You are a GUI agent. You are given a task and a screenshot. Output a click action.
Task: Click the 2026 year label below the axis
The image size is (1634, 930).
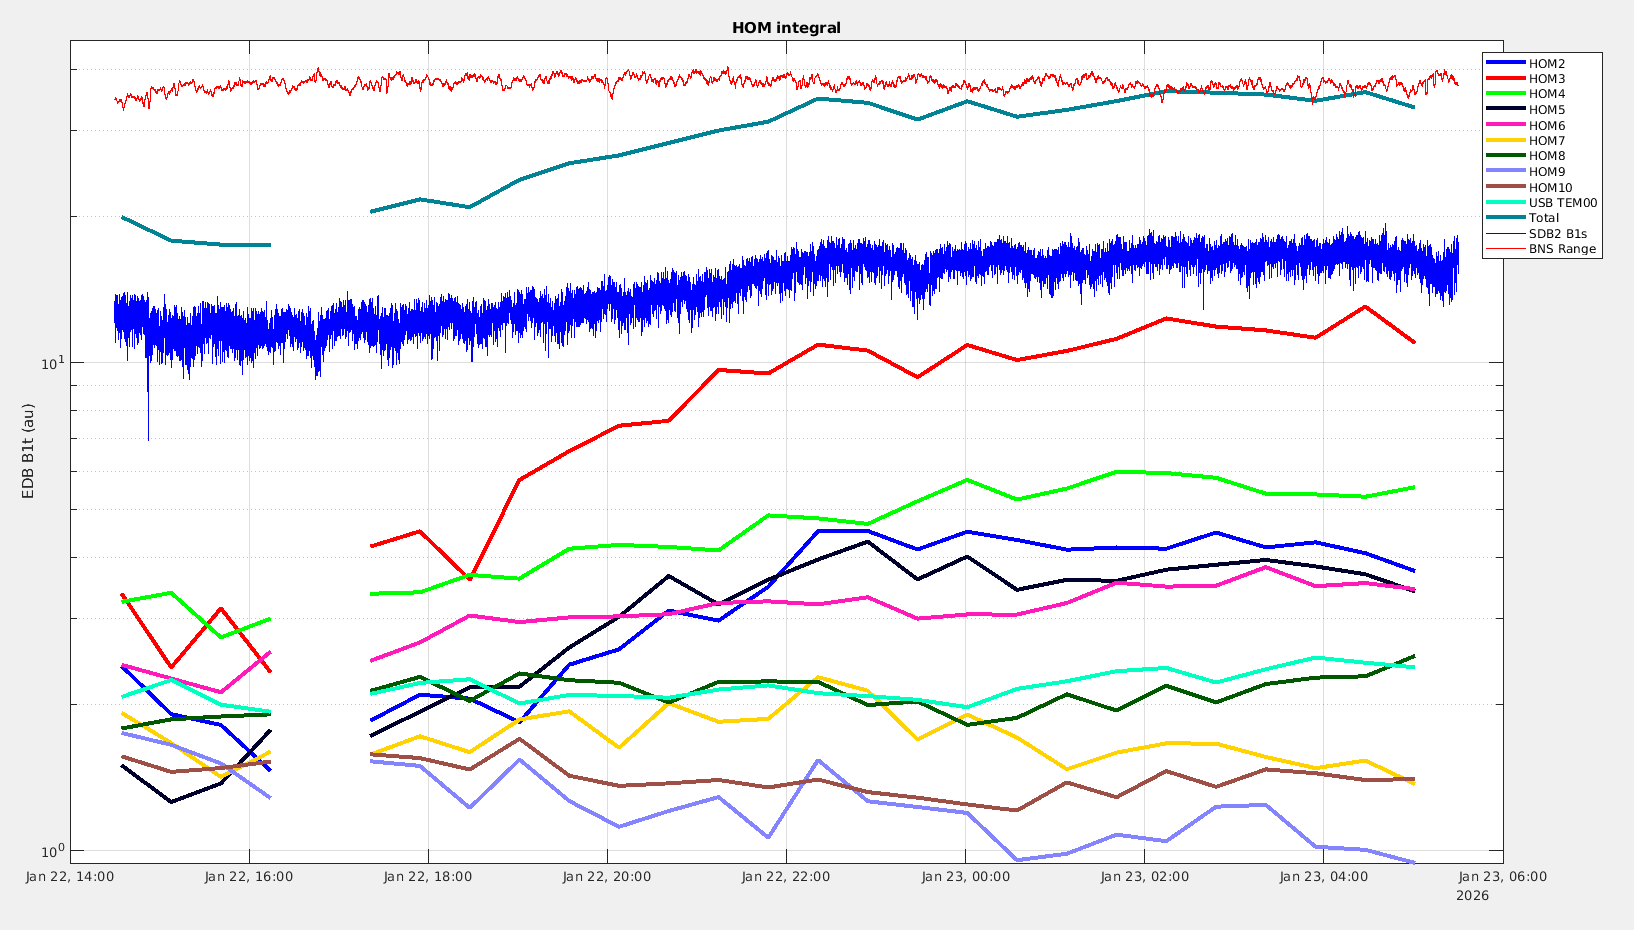coord(1472,896)
